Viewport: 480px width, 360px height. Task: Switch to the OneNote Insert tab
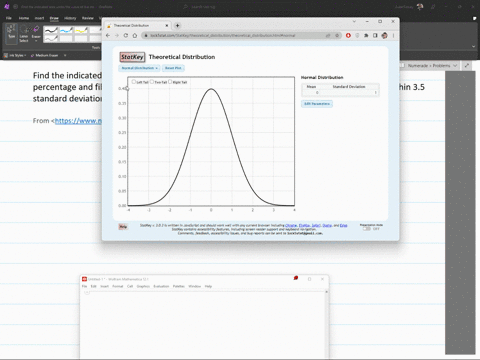pos(39,18)
